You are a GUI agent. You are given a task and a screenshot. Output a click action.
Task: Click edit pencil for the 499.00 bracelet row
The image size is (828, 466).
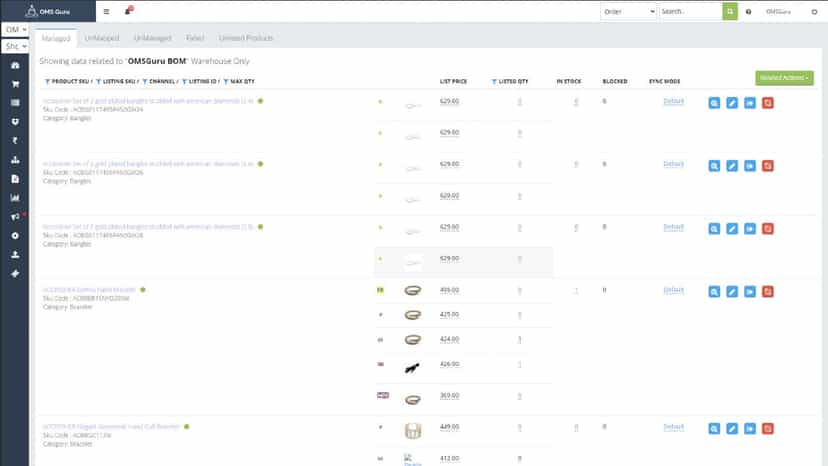pos(732,292)
